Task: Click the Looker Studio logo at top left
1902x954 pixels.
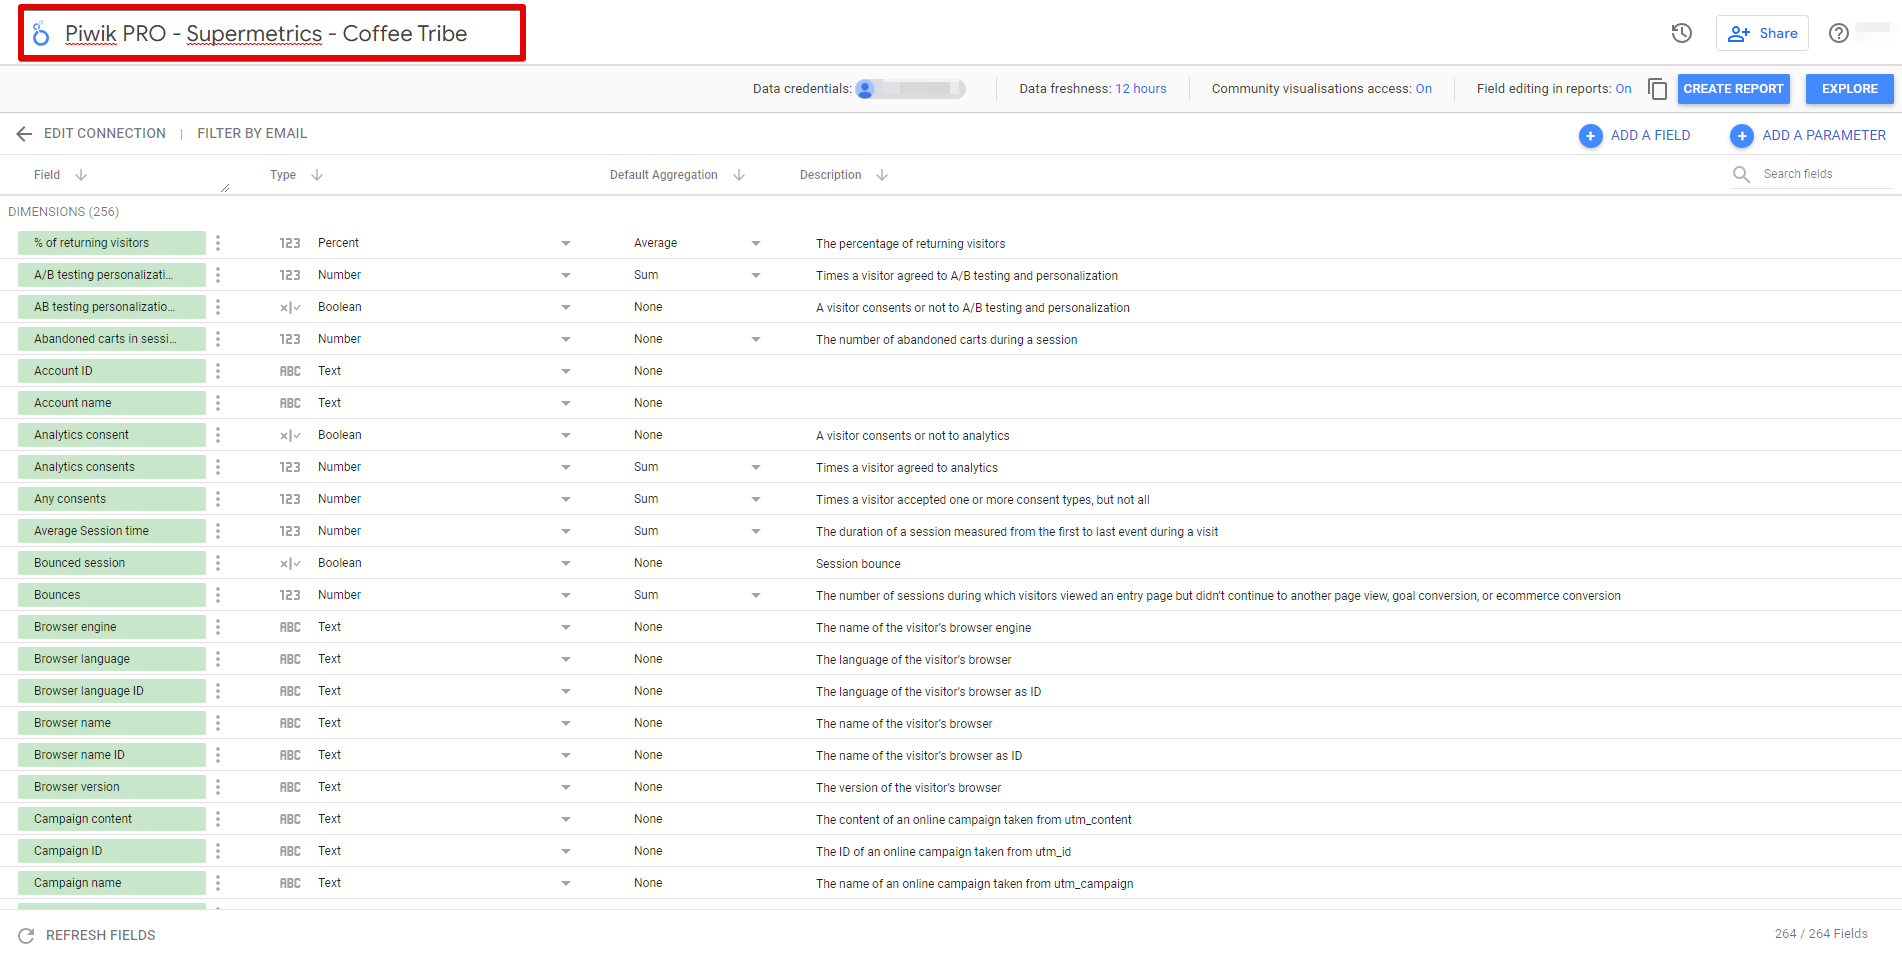Action: coord(39,33)
